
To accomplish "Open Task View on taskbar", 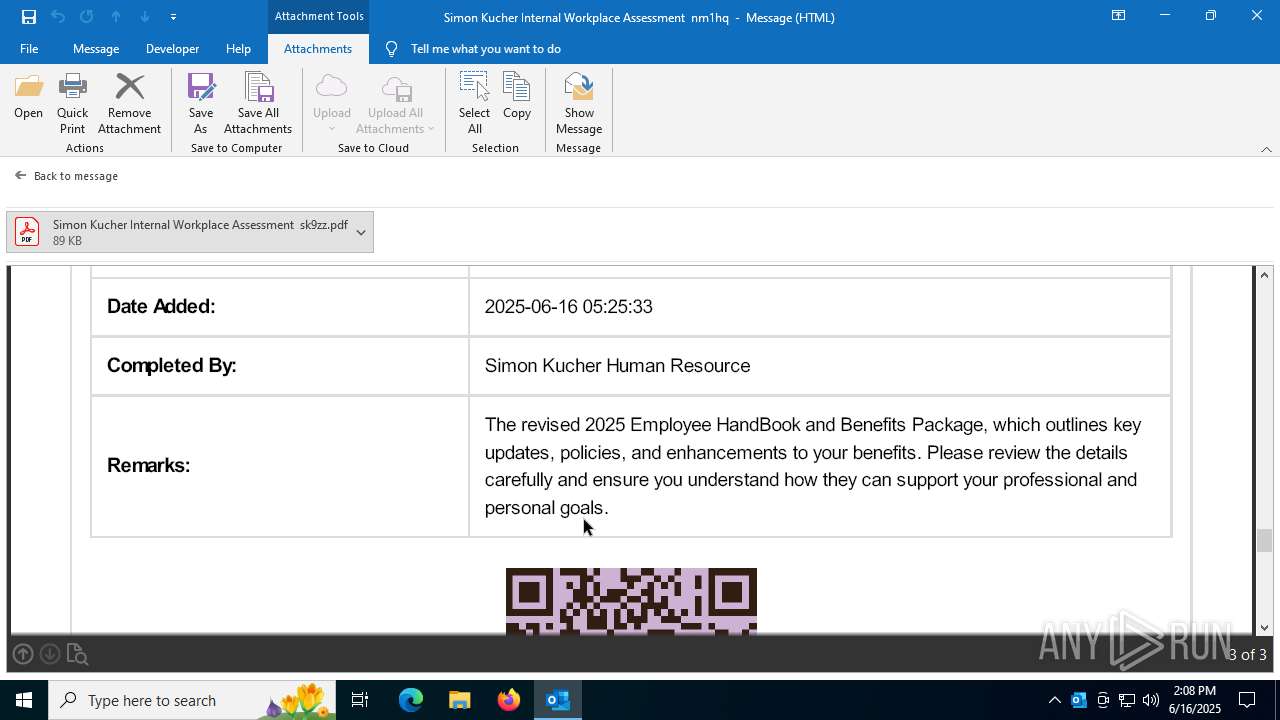I will tap(361, 700).
